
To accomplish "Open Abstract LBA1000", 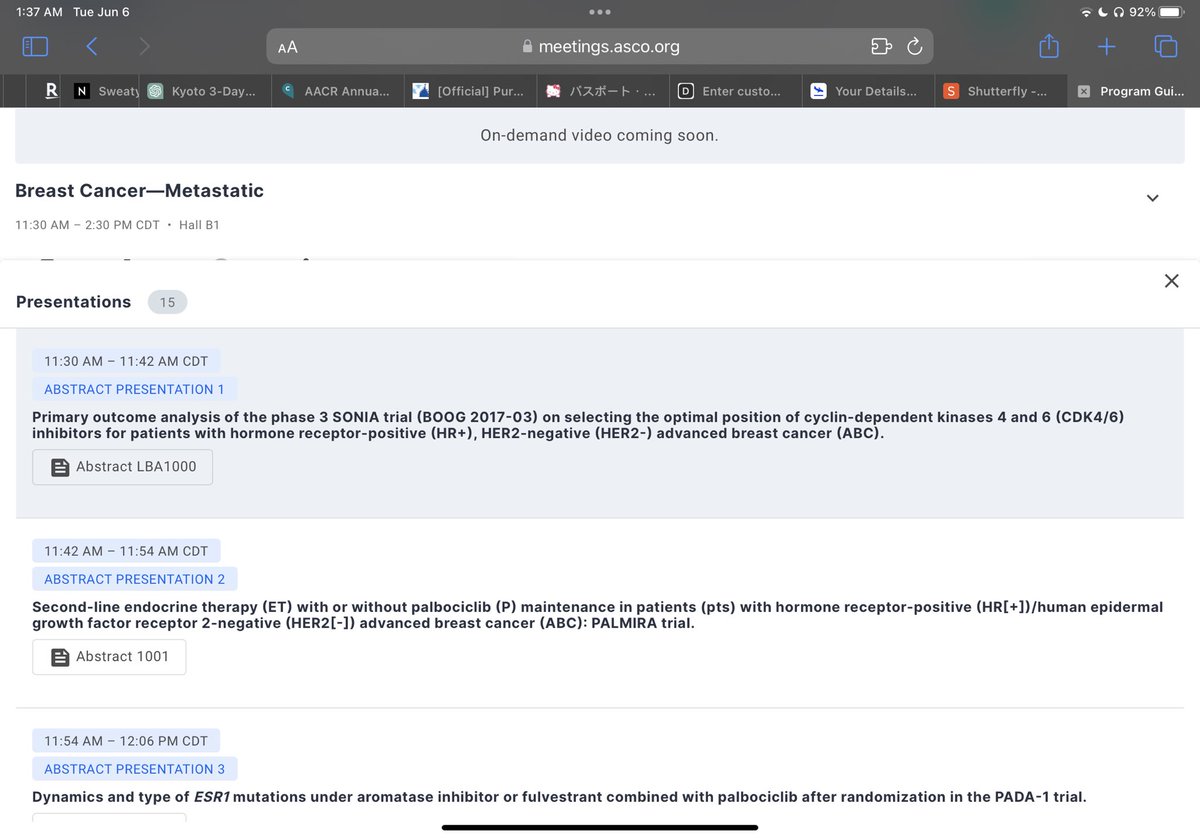I will 122,467.
